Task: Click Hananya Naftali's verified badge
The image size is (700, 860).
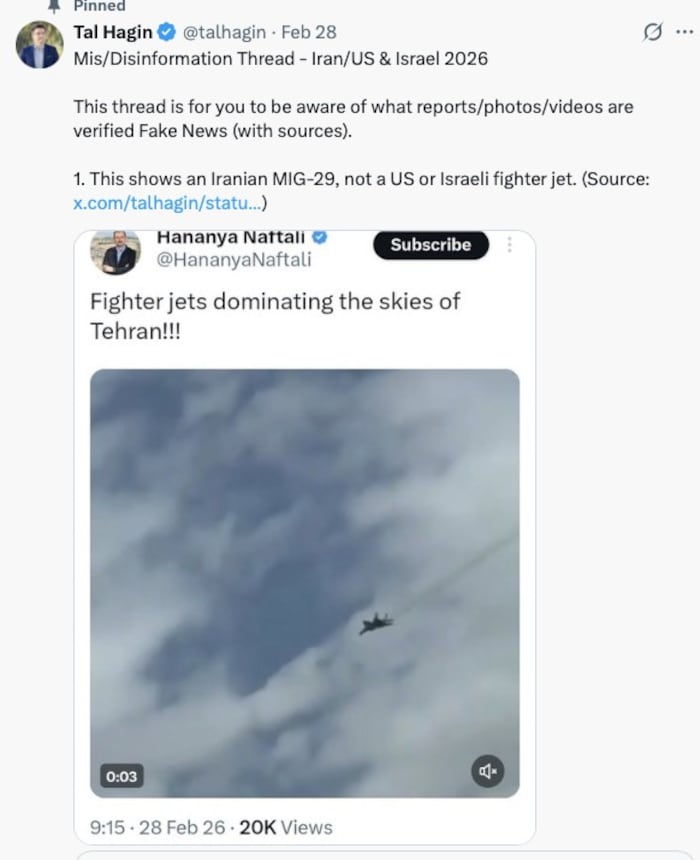Action: coord(320,237)
